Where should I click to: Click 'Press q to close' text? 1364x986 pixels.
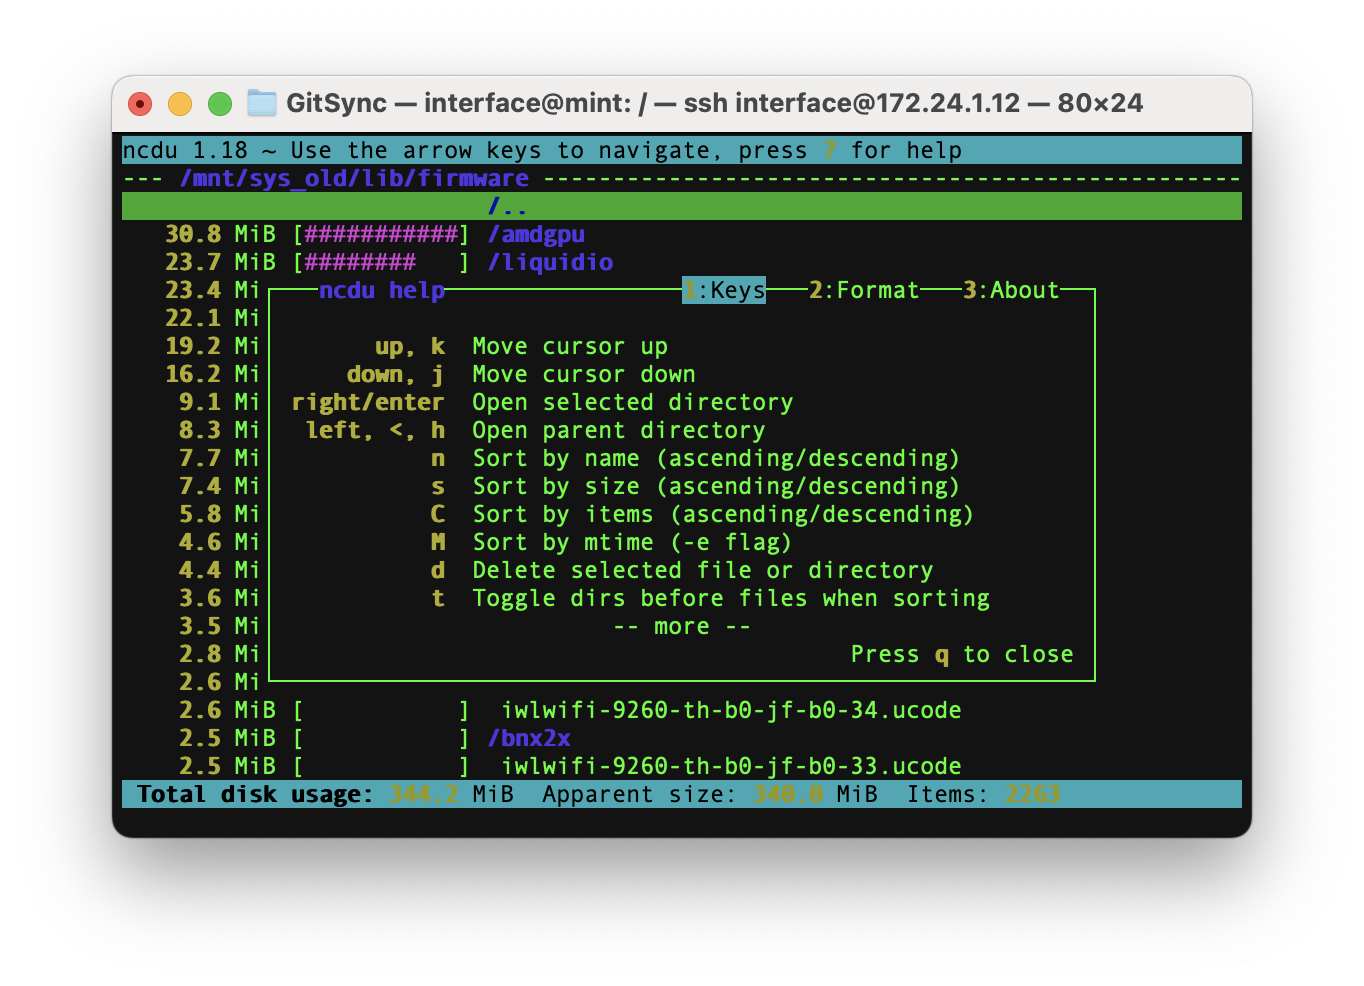tap(961, 654)
